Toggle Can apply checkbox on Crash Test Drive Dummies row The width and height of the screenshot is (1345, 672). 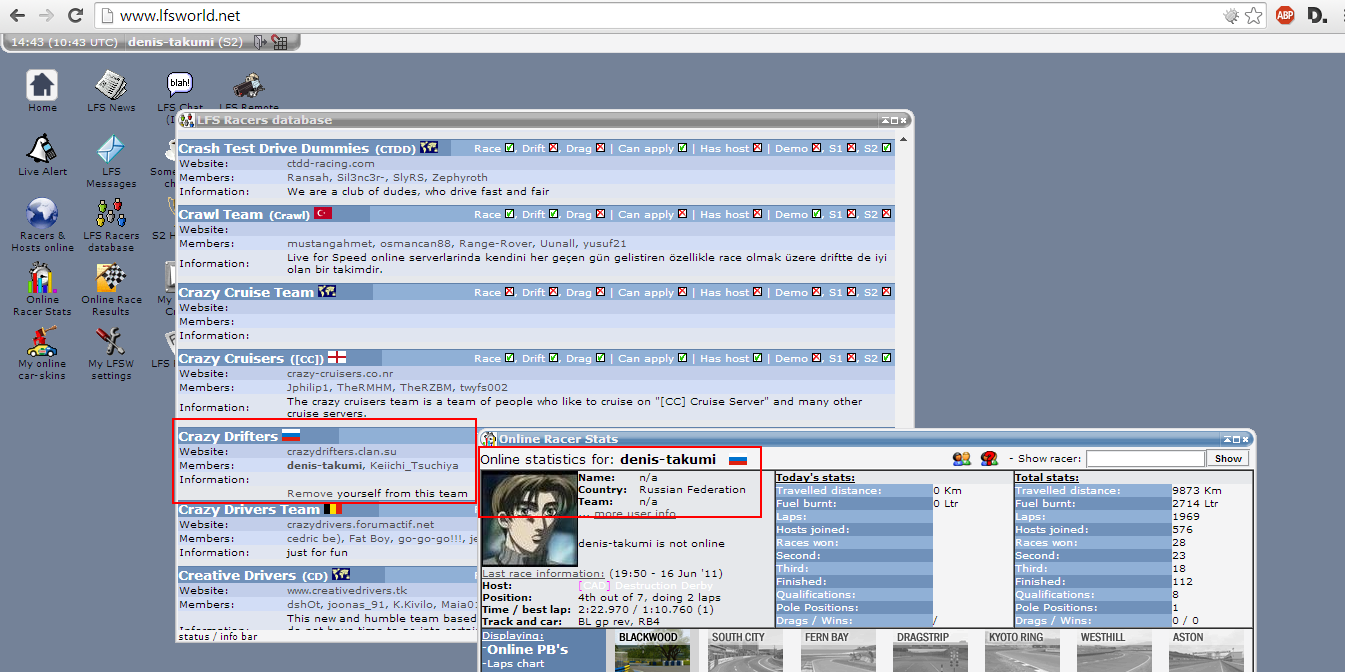(683, 148)
